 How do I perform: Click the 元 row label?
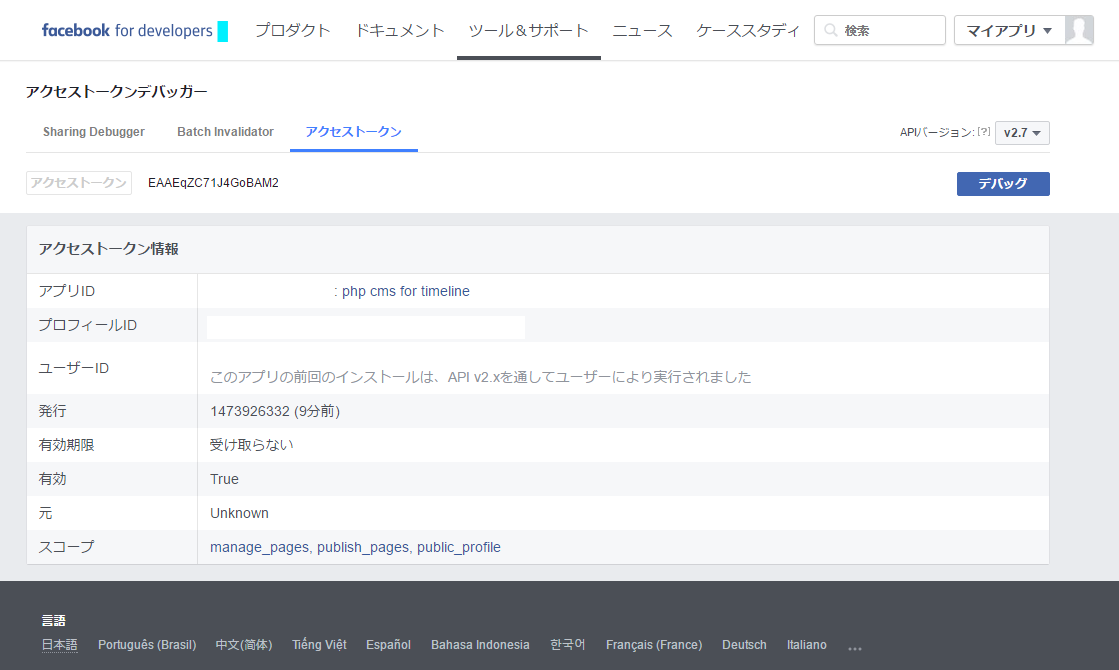click(46, 514)
